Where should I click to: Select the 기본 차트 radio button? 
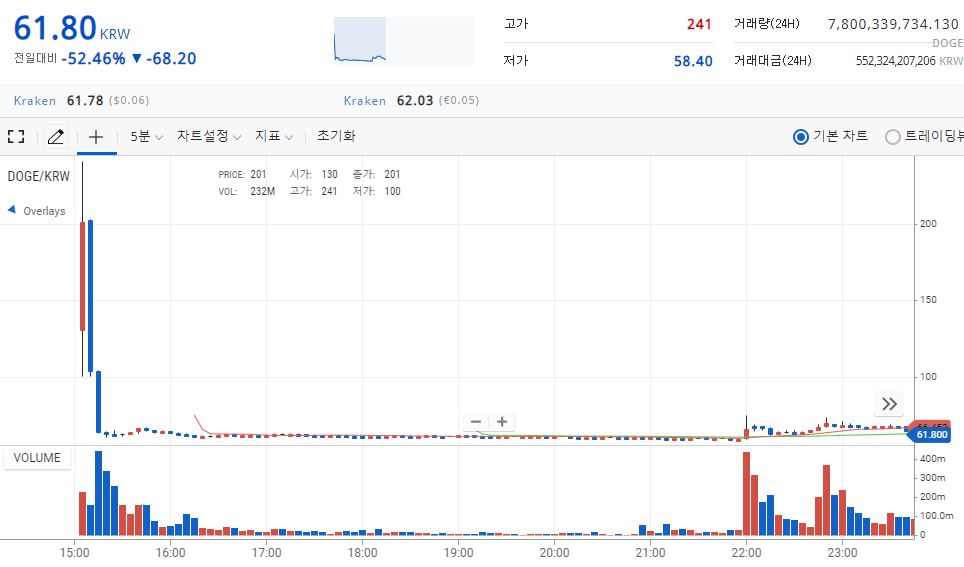800,137
